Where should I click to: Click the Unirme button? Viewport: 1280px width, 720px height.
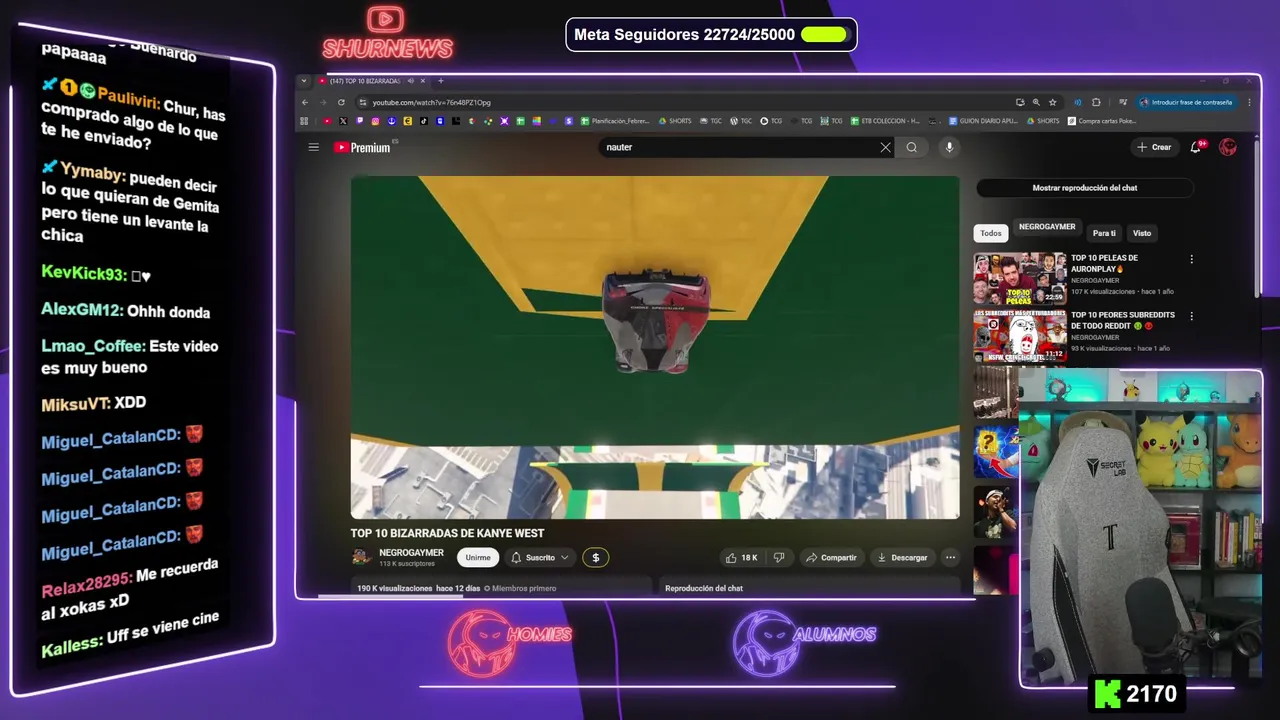(478, 557)
